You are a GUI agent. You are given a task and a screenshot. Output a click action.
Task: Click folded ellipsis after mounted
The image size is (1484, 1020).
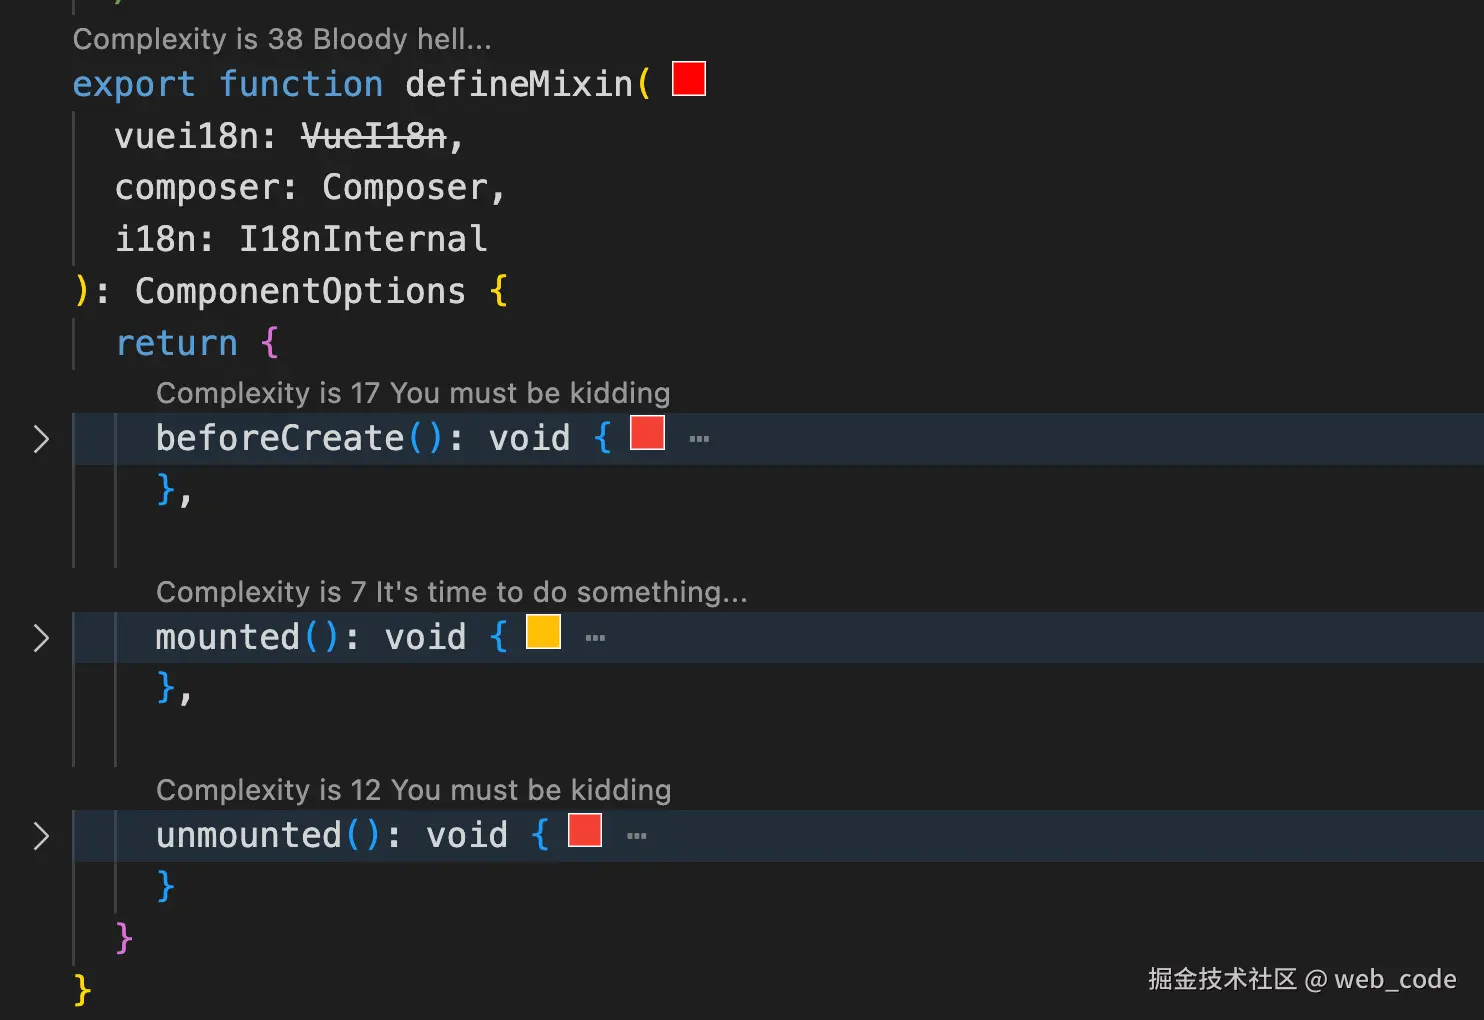pos(595,638)
